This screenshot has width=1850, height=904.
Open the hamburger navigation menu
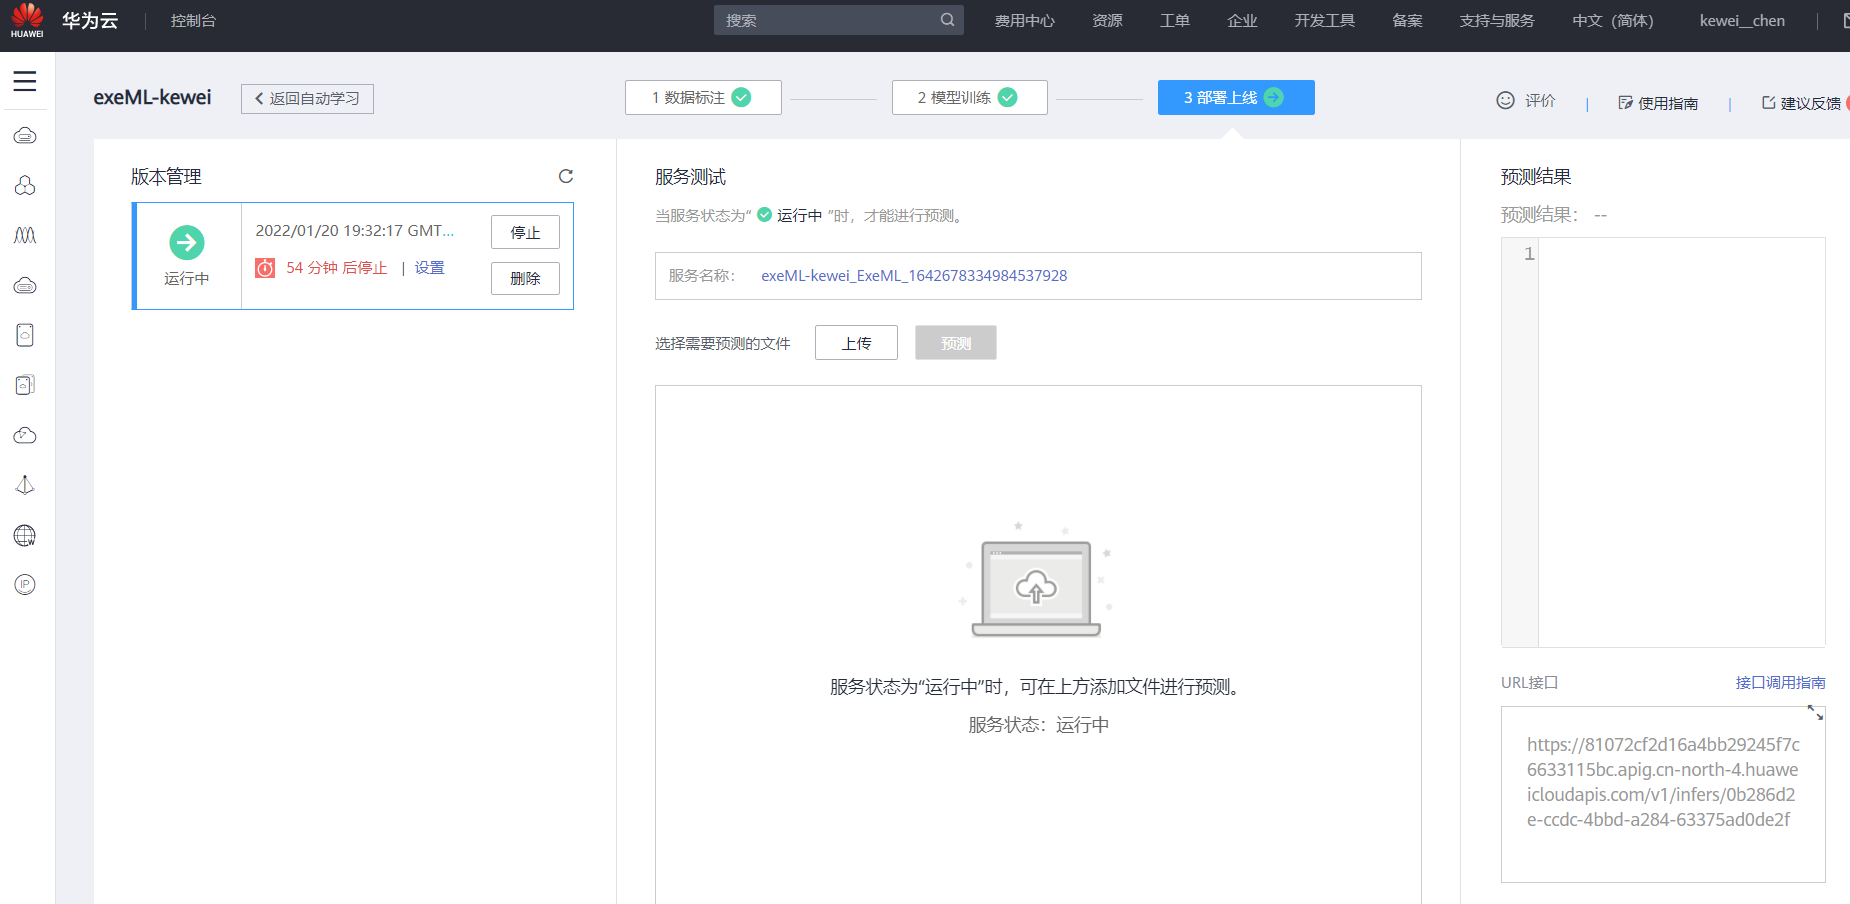[x=25, y=82]
